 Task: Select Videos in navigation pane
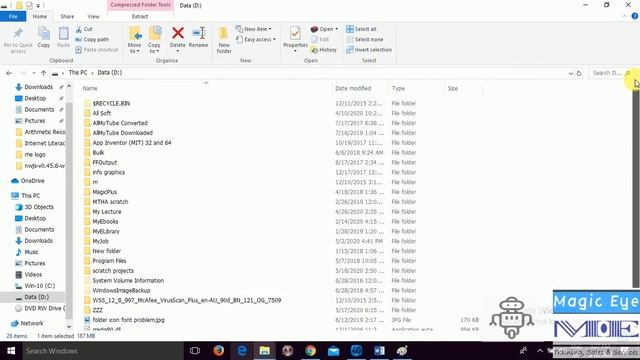pyautogui.click(x=33, y=275)
